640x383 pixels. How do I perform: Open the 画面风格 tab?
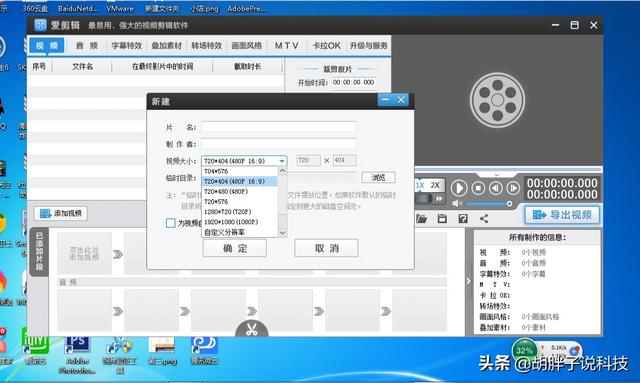pos(247,46)
